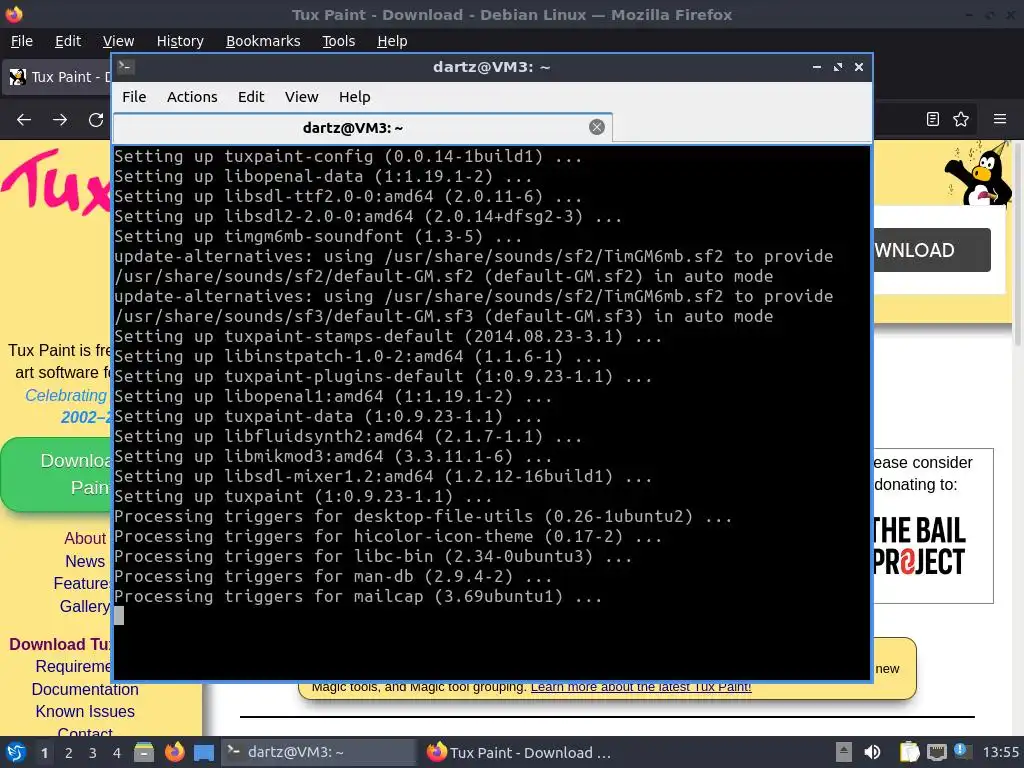Viewport: 1024px width, 768px height.
Task: Reload the Tux Paint page
Action: click(x=96, y=120)
